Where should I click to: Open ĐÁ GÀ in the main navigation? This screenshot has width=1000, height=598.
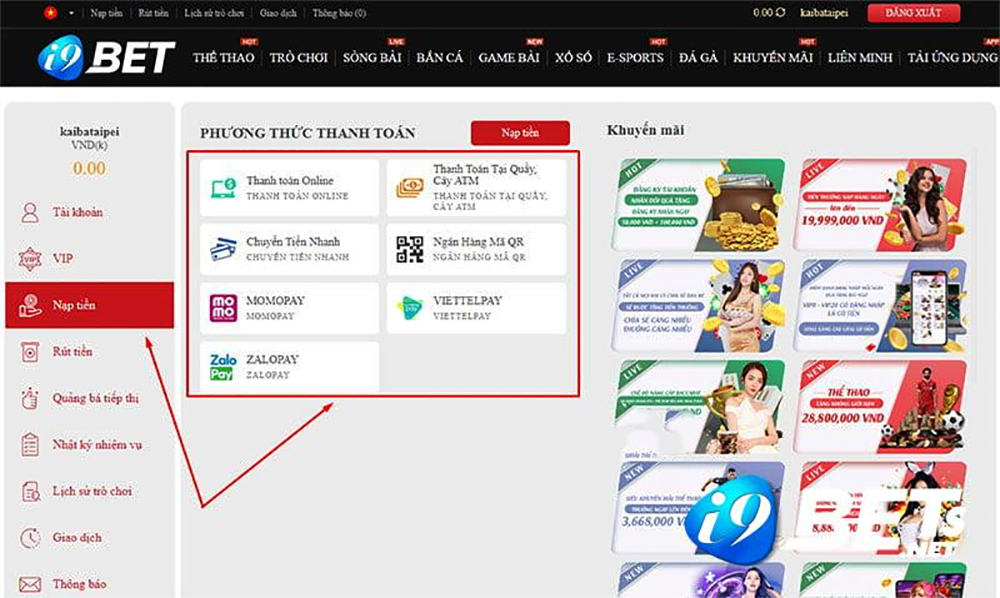698,57
